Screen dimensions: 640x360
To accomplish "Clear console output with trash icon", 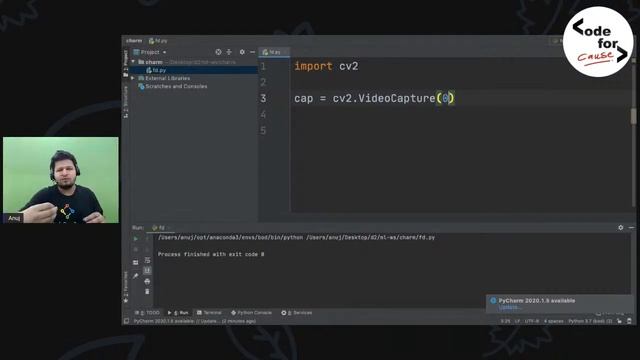I will pyautogui.click(x=147, y=291).
